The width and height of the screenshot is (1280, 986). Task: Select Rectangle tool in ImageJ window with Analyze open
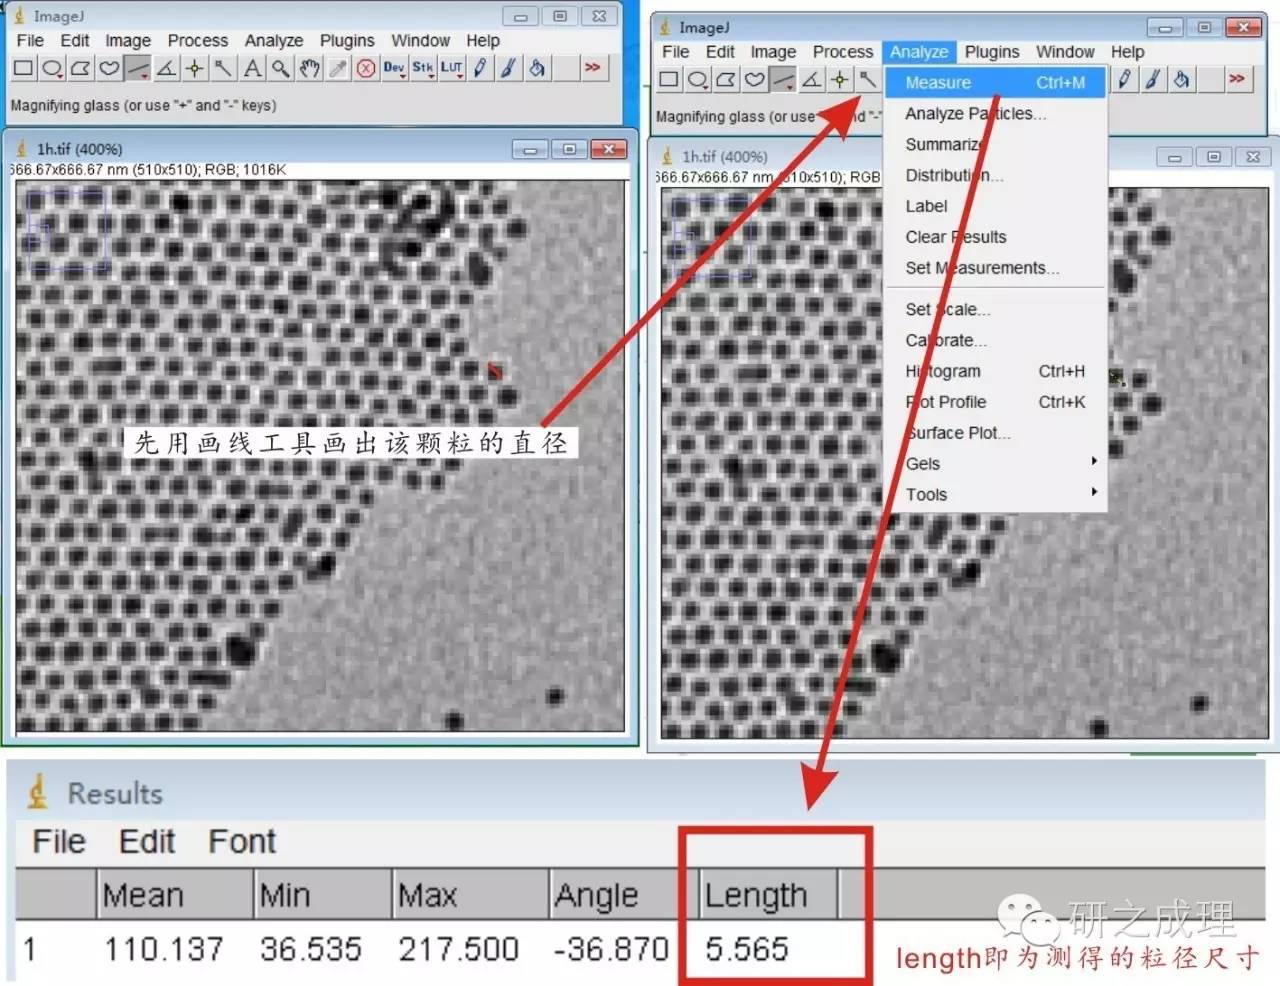(x=669, y=79)
